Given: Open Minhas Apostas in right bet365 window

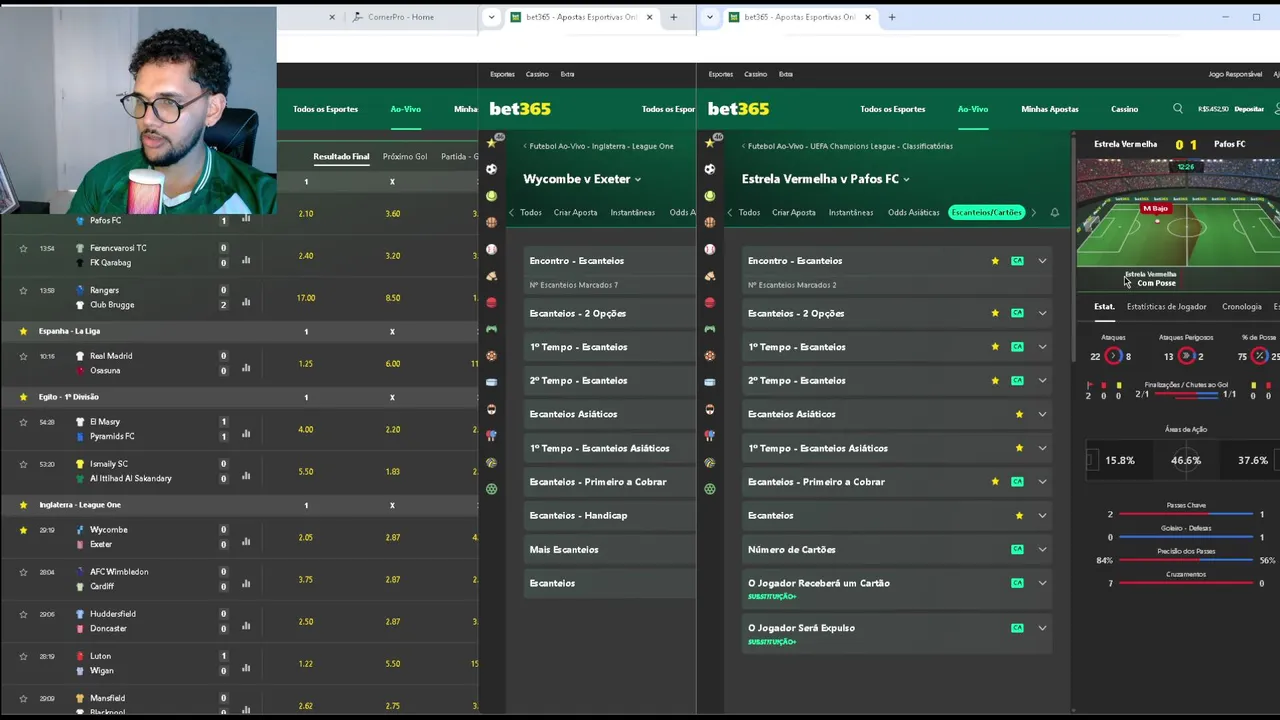Looking at the screenshot, I should [1049, 109].
